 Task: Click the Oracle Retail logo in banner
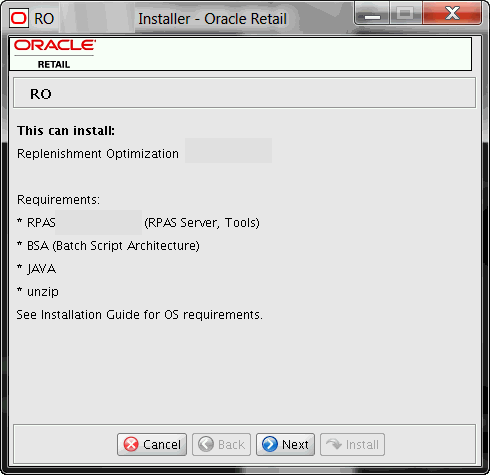pyautogui.click(x=55, y=54)
